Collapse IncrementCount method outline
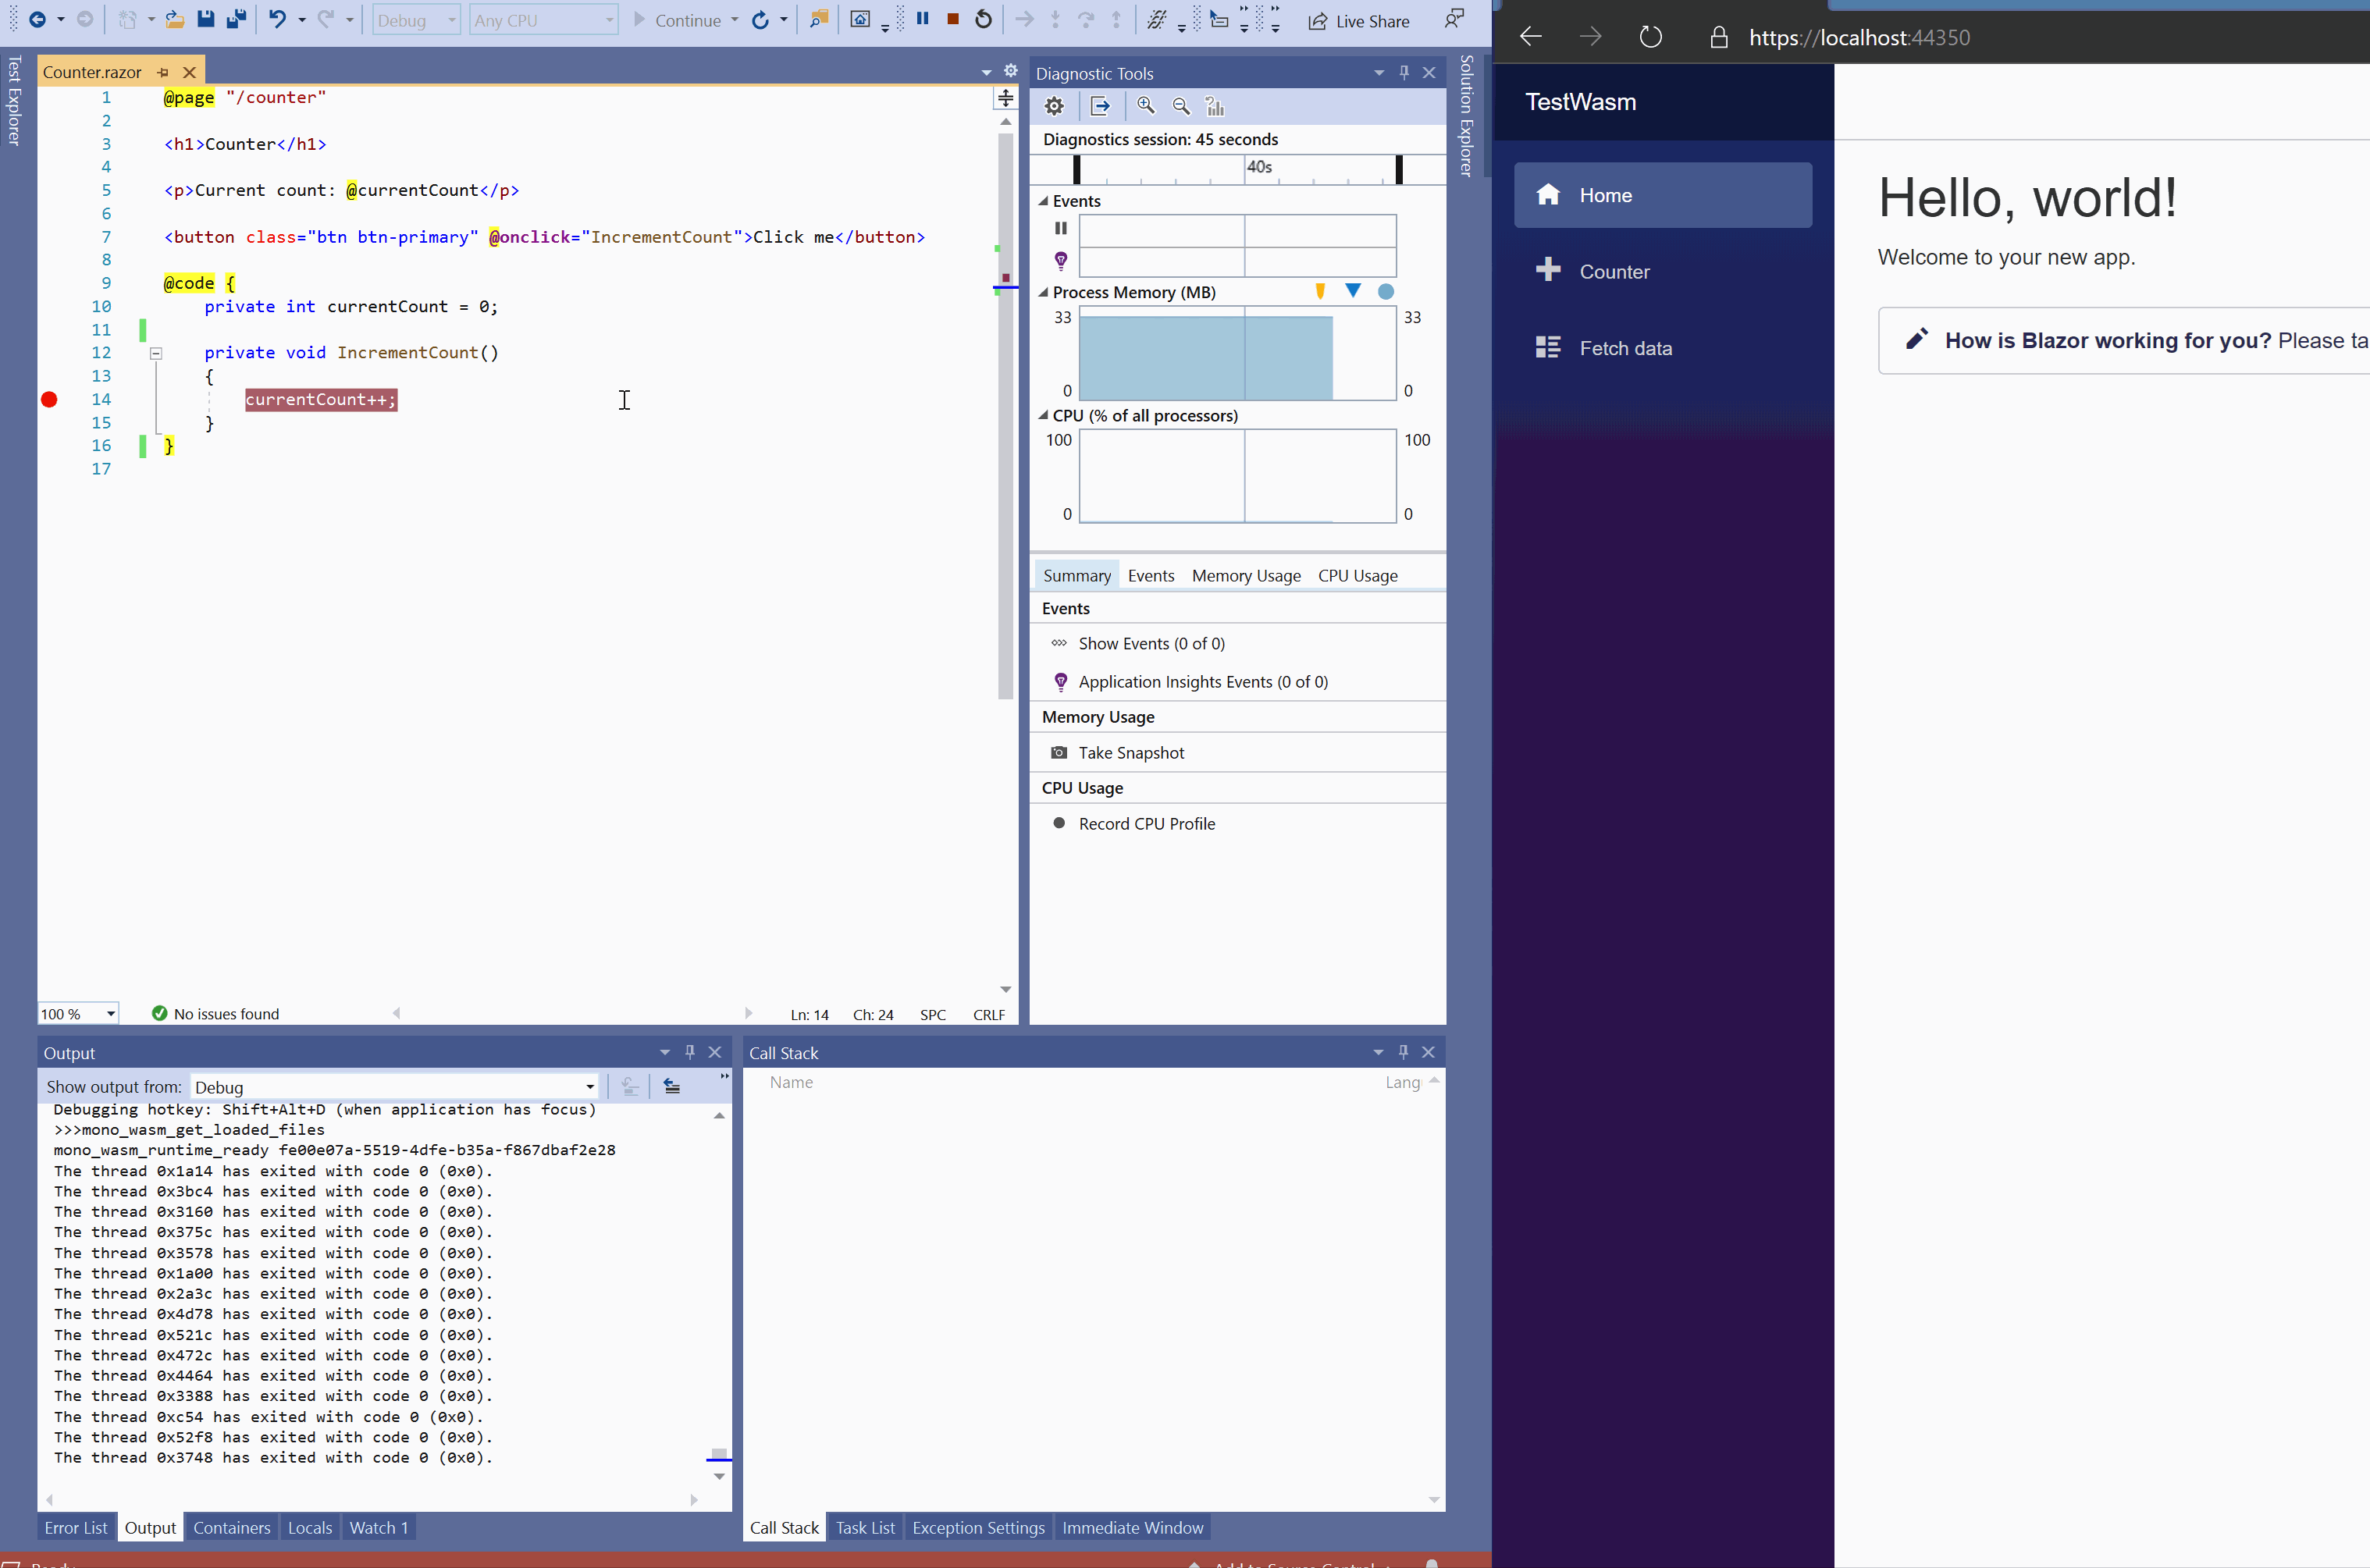 coord(156,353)
